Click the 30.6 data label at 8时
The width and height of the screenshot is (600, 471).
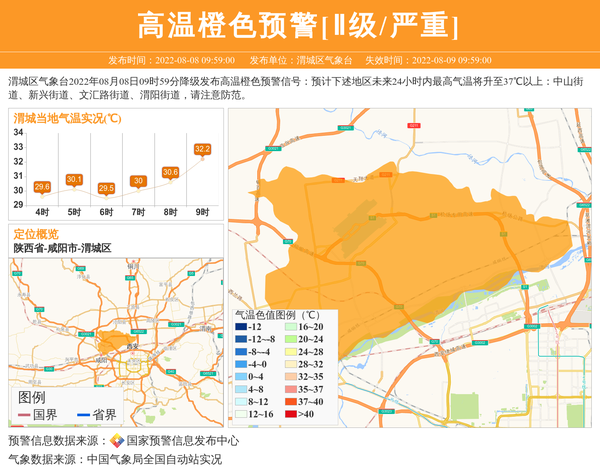[170, 172]
